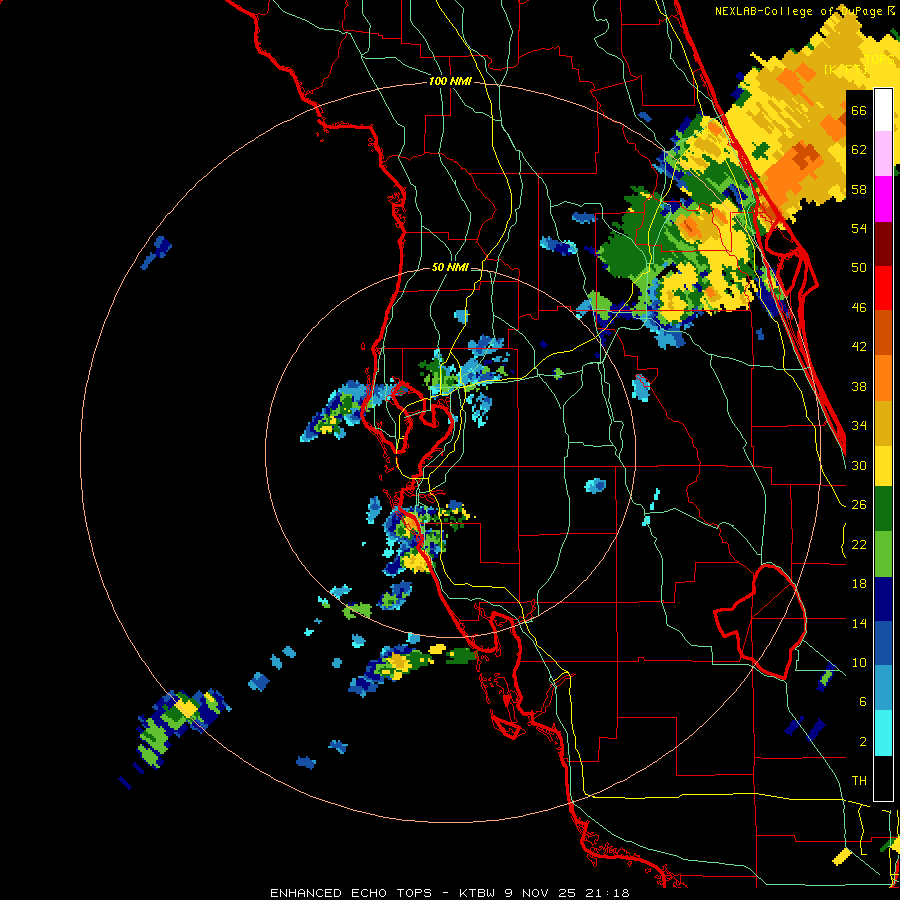
Task: Click the '38' legend value
Action: [859, 386]
